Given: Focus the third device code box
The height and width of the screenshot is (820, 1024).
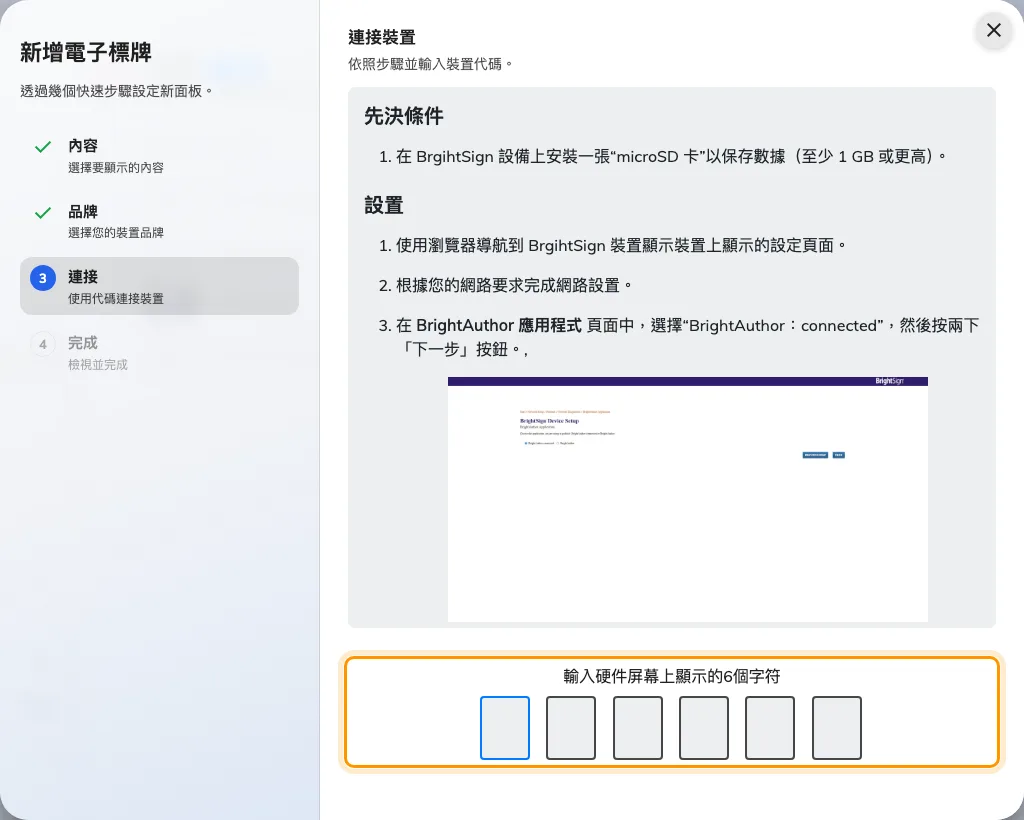Looking at the screenshot, I should (x=637, y=728).
